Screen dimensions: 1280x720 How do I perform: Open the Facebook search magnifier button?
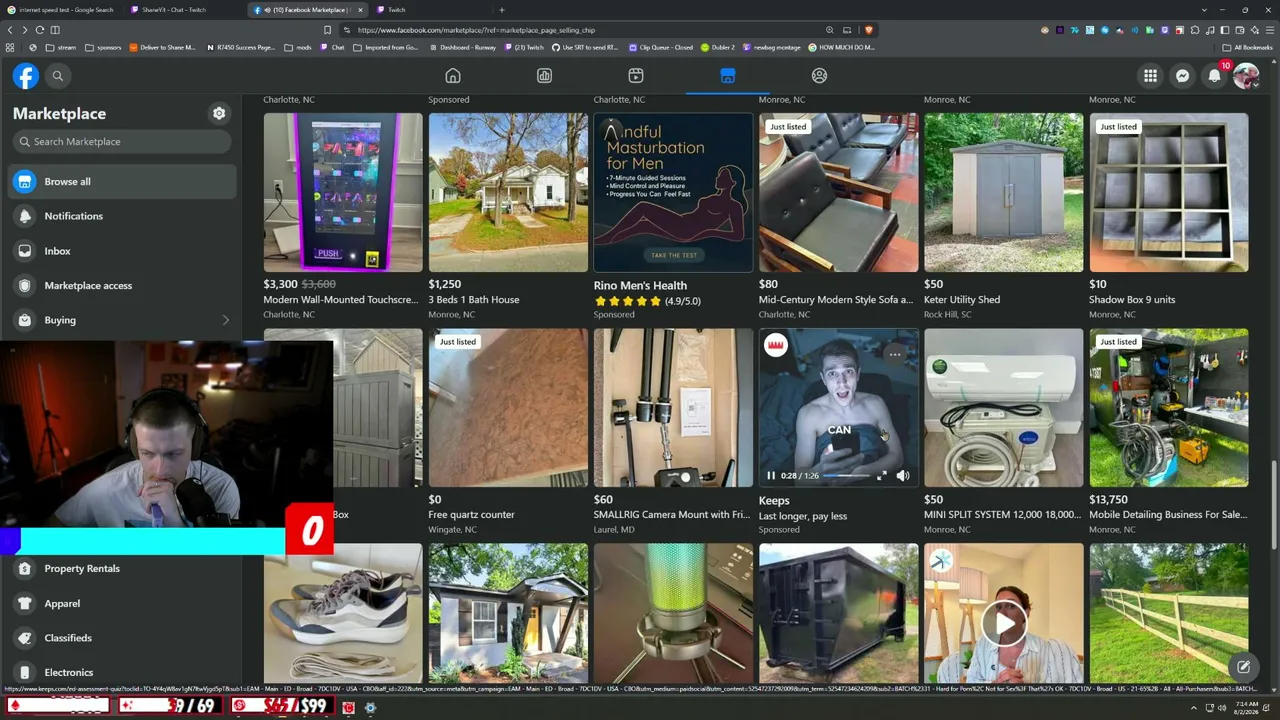tap(58, 76)
